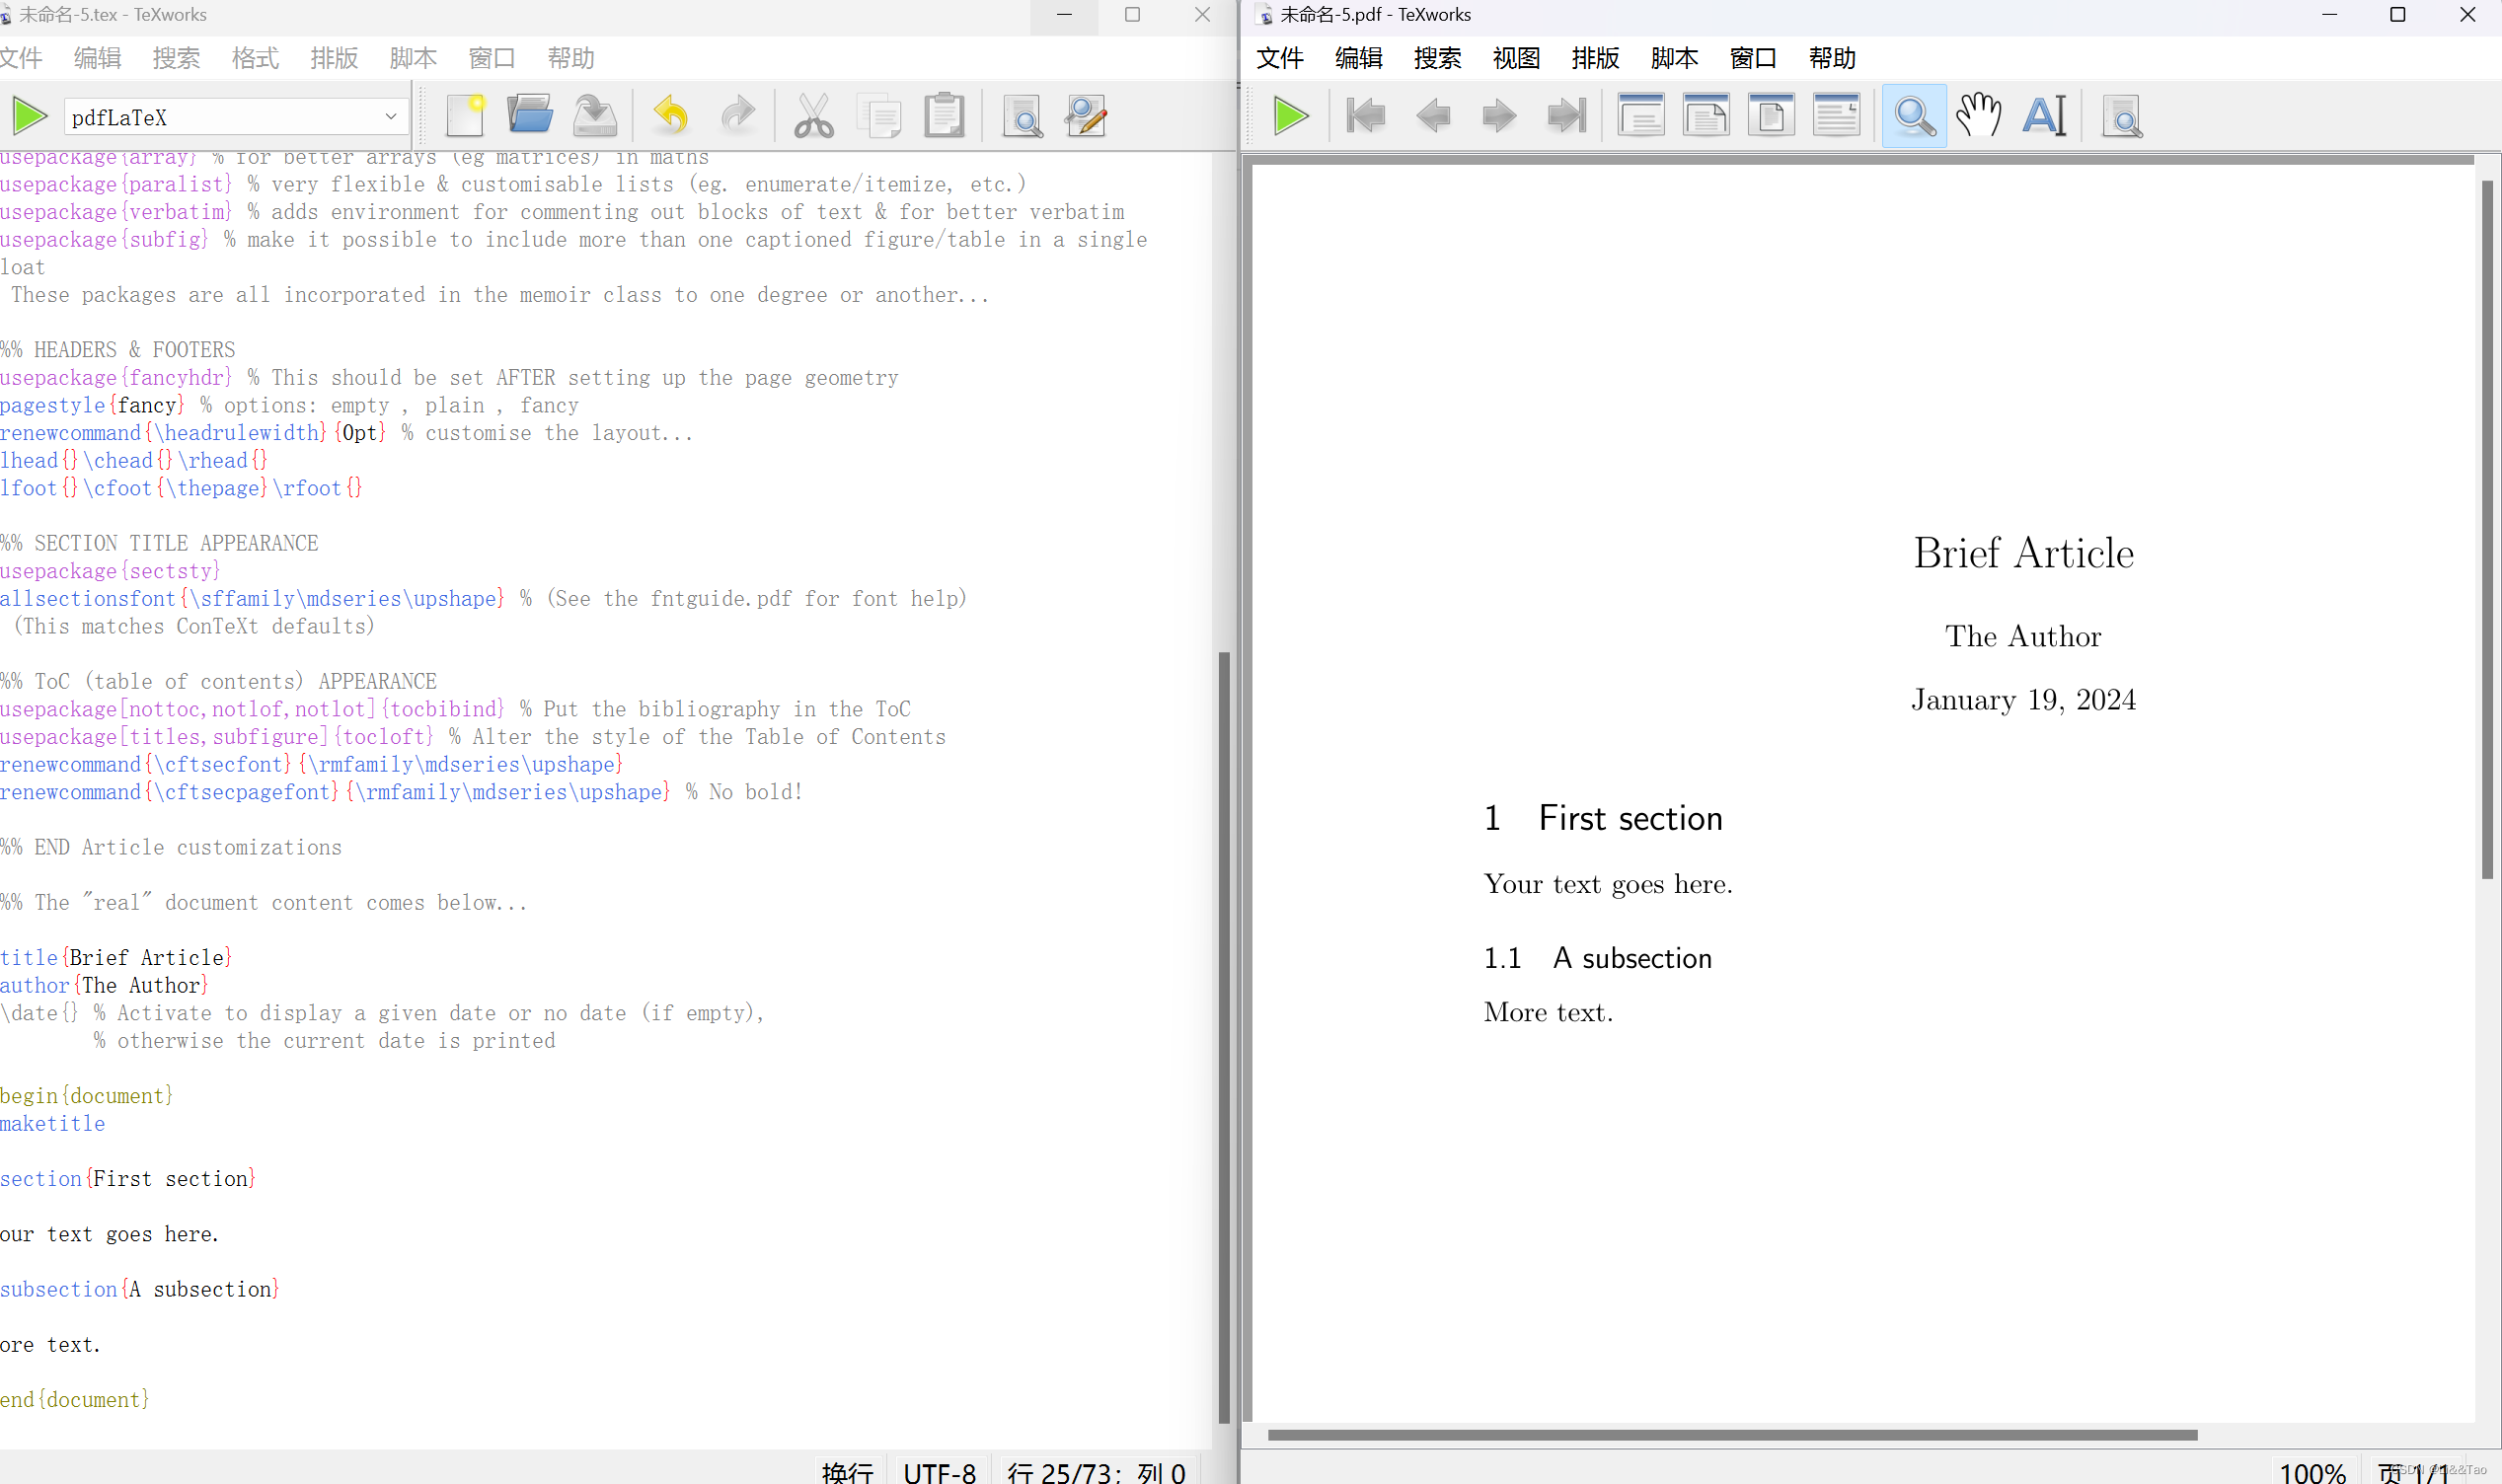Switch PDF to fit width view
Viewport: 2502px width, 1484px height.
1706,116
